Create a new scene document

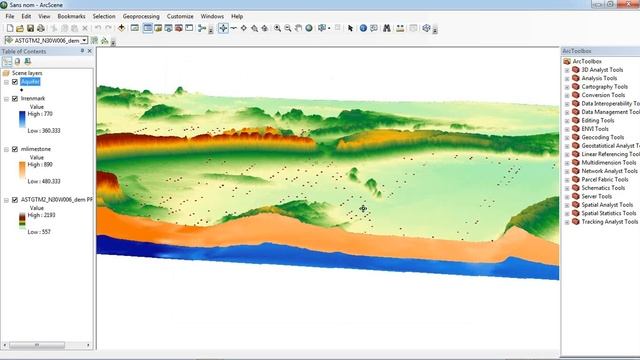(10, 28)
